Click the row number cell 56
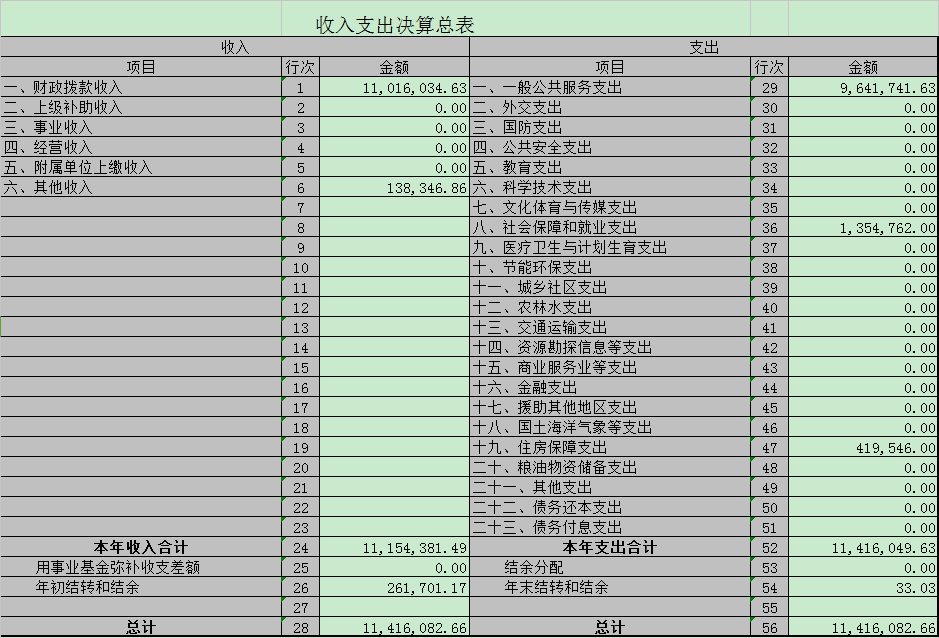939x638 pixels. tap(770, 627)
